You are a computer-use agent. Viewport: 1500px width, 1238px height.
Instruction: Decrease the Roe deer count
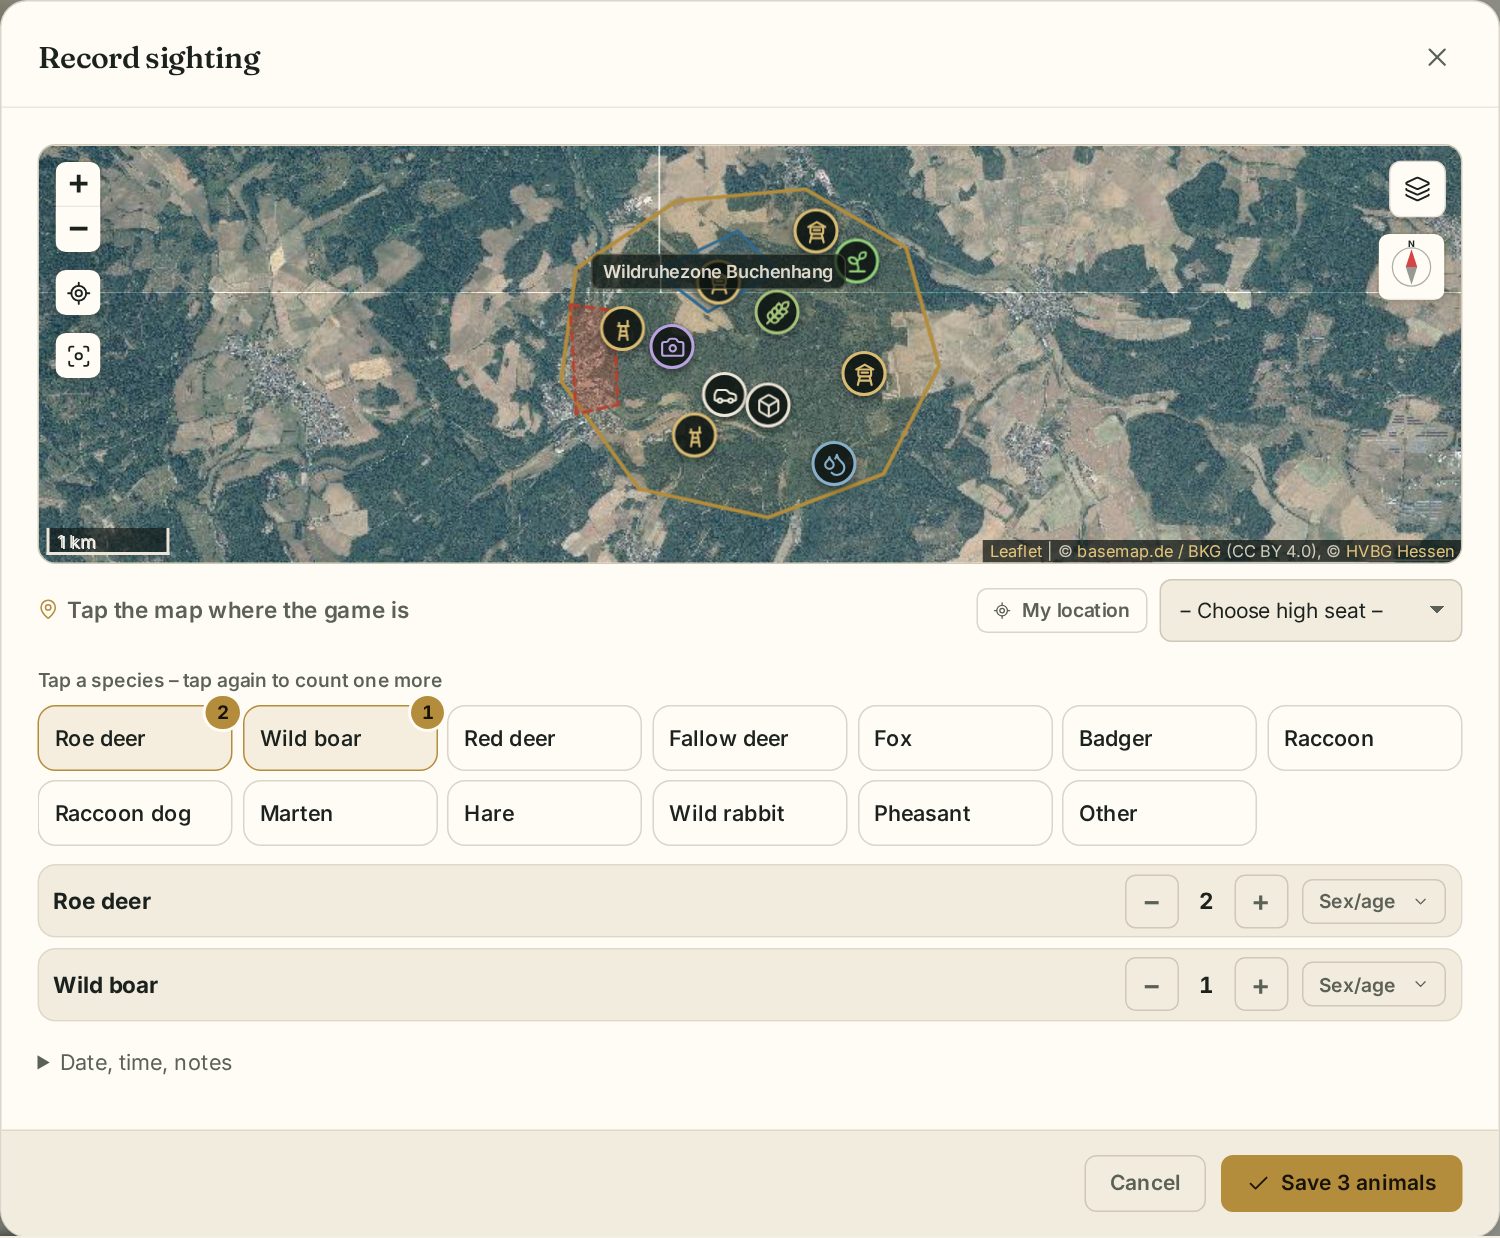tap(1152, 902)
